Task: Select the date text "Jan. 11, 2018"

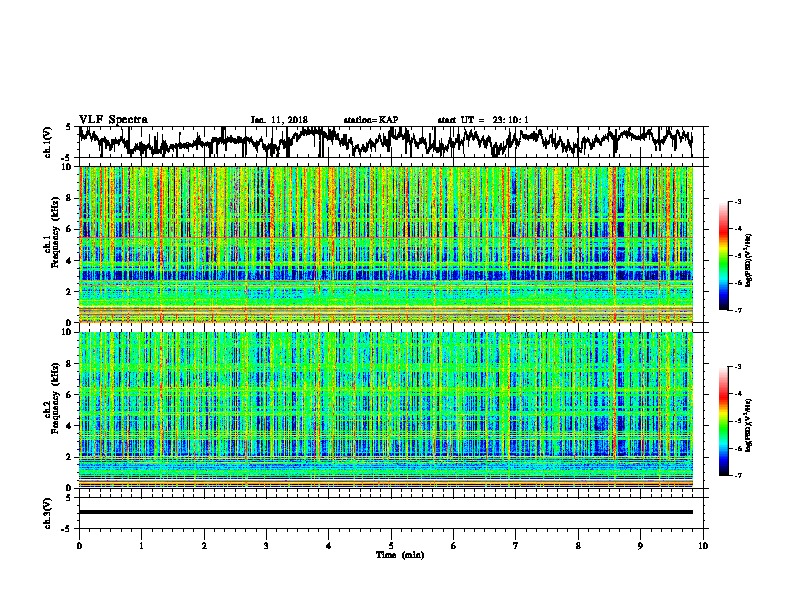Action: (x=279, y=120)
